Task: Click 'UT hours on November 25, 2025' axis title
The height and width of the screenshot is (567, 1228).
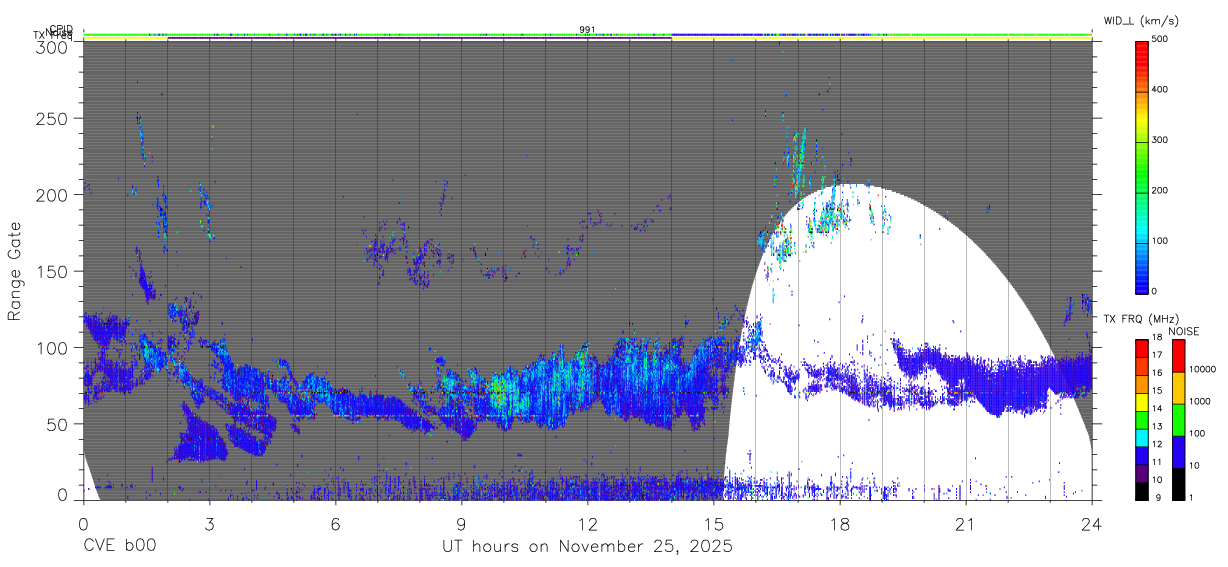Action: coord(587,547)
